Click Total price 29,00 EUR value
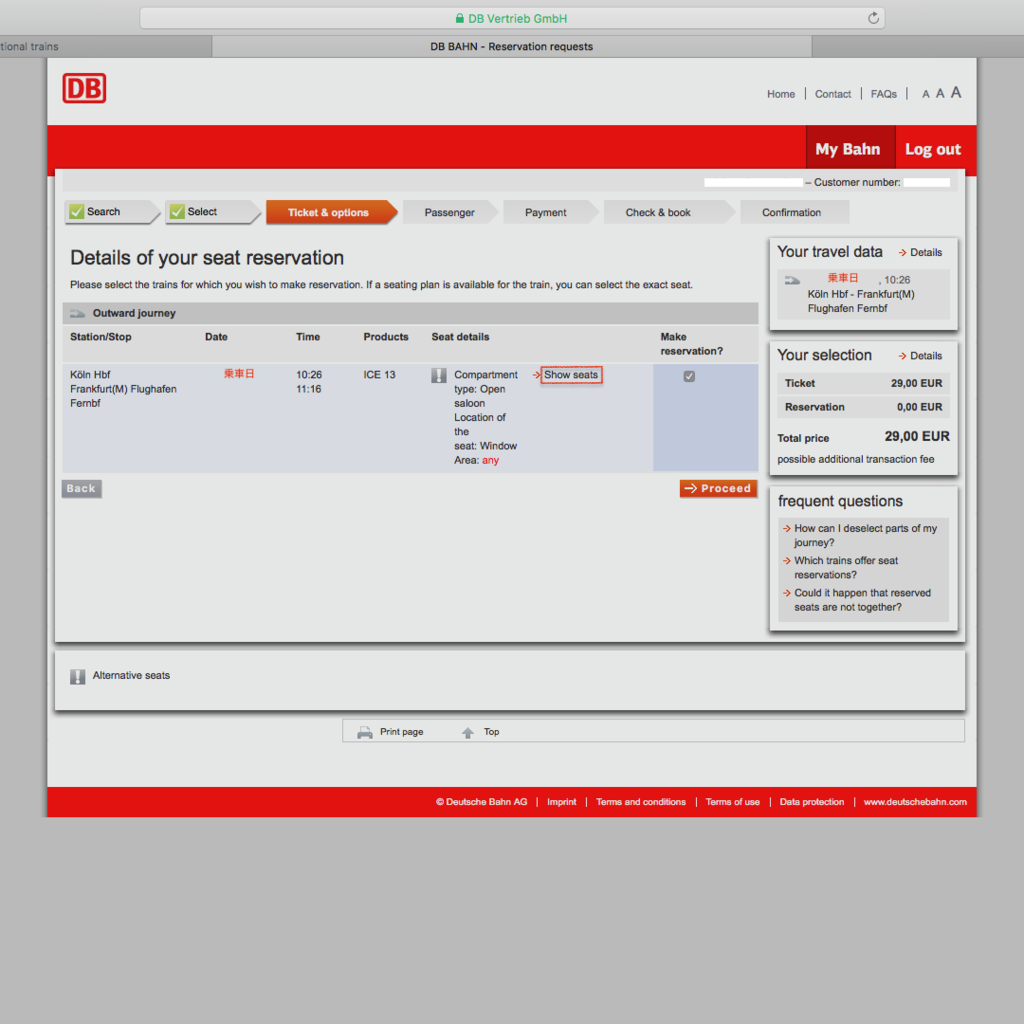1024x1024 pixels. pos(917,437)
